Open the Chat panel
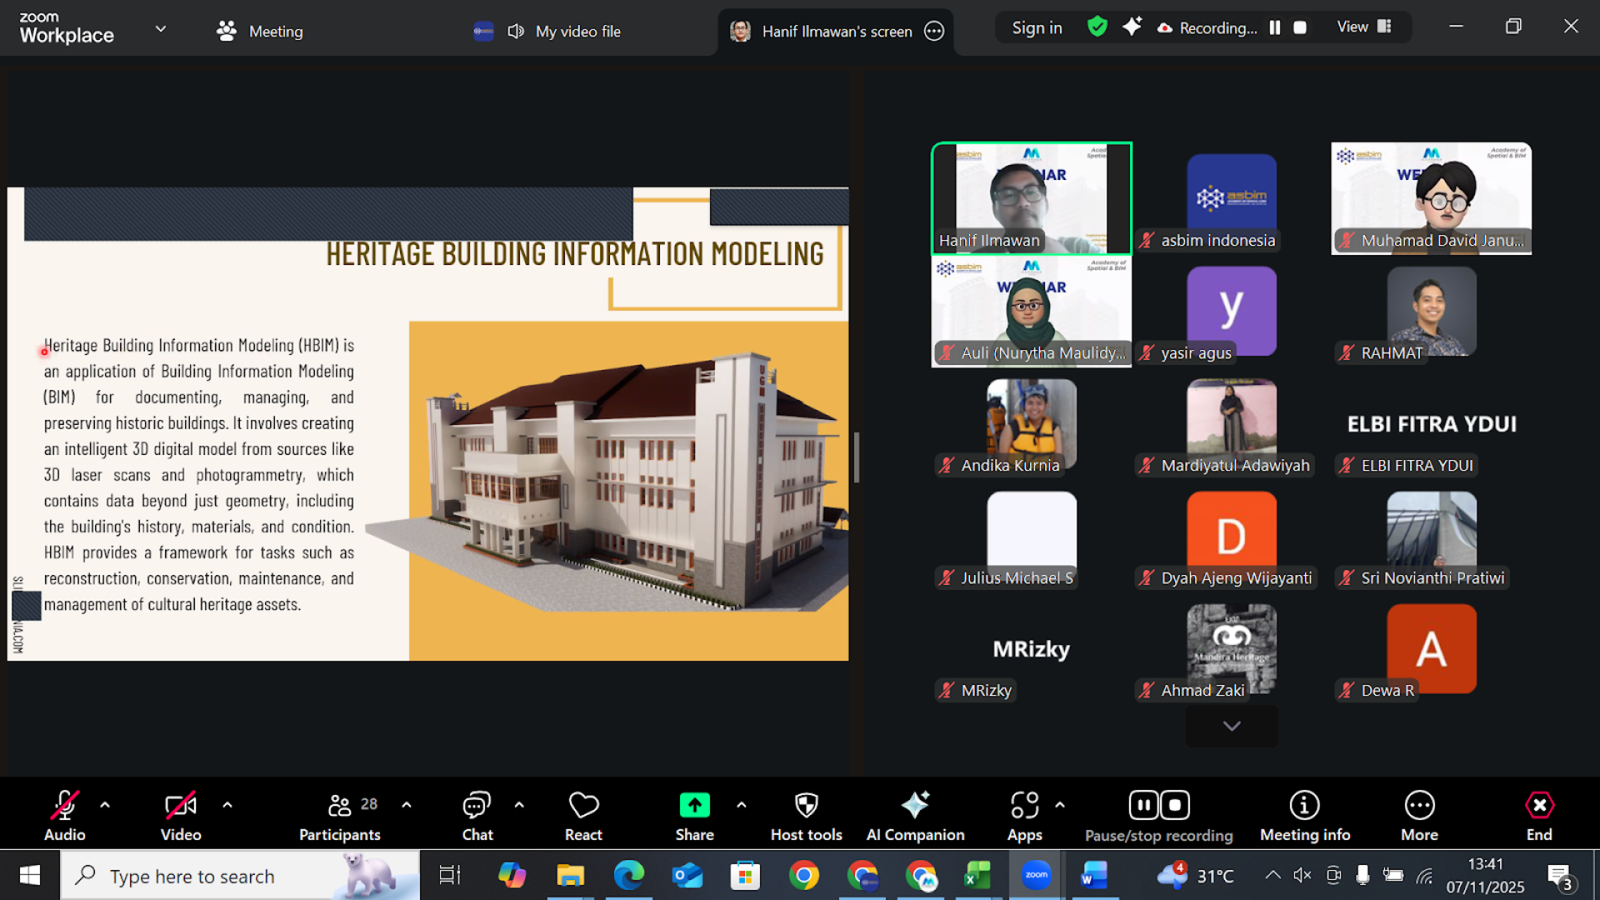Viewport: 1600px width, 900px height. coord(477,816)
